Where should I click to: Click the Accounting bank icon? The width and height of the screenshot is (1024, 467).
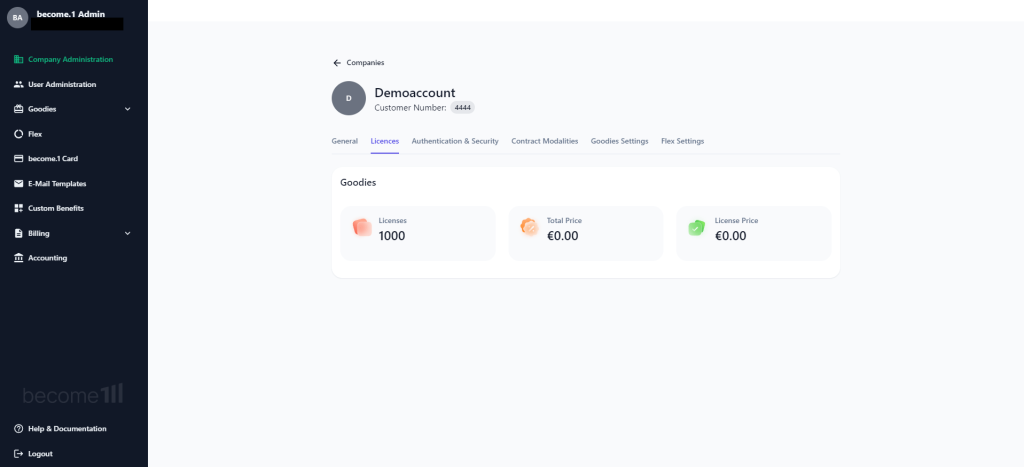point(18,258)
